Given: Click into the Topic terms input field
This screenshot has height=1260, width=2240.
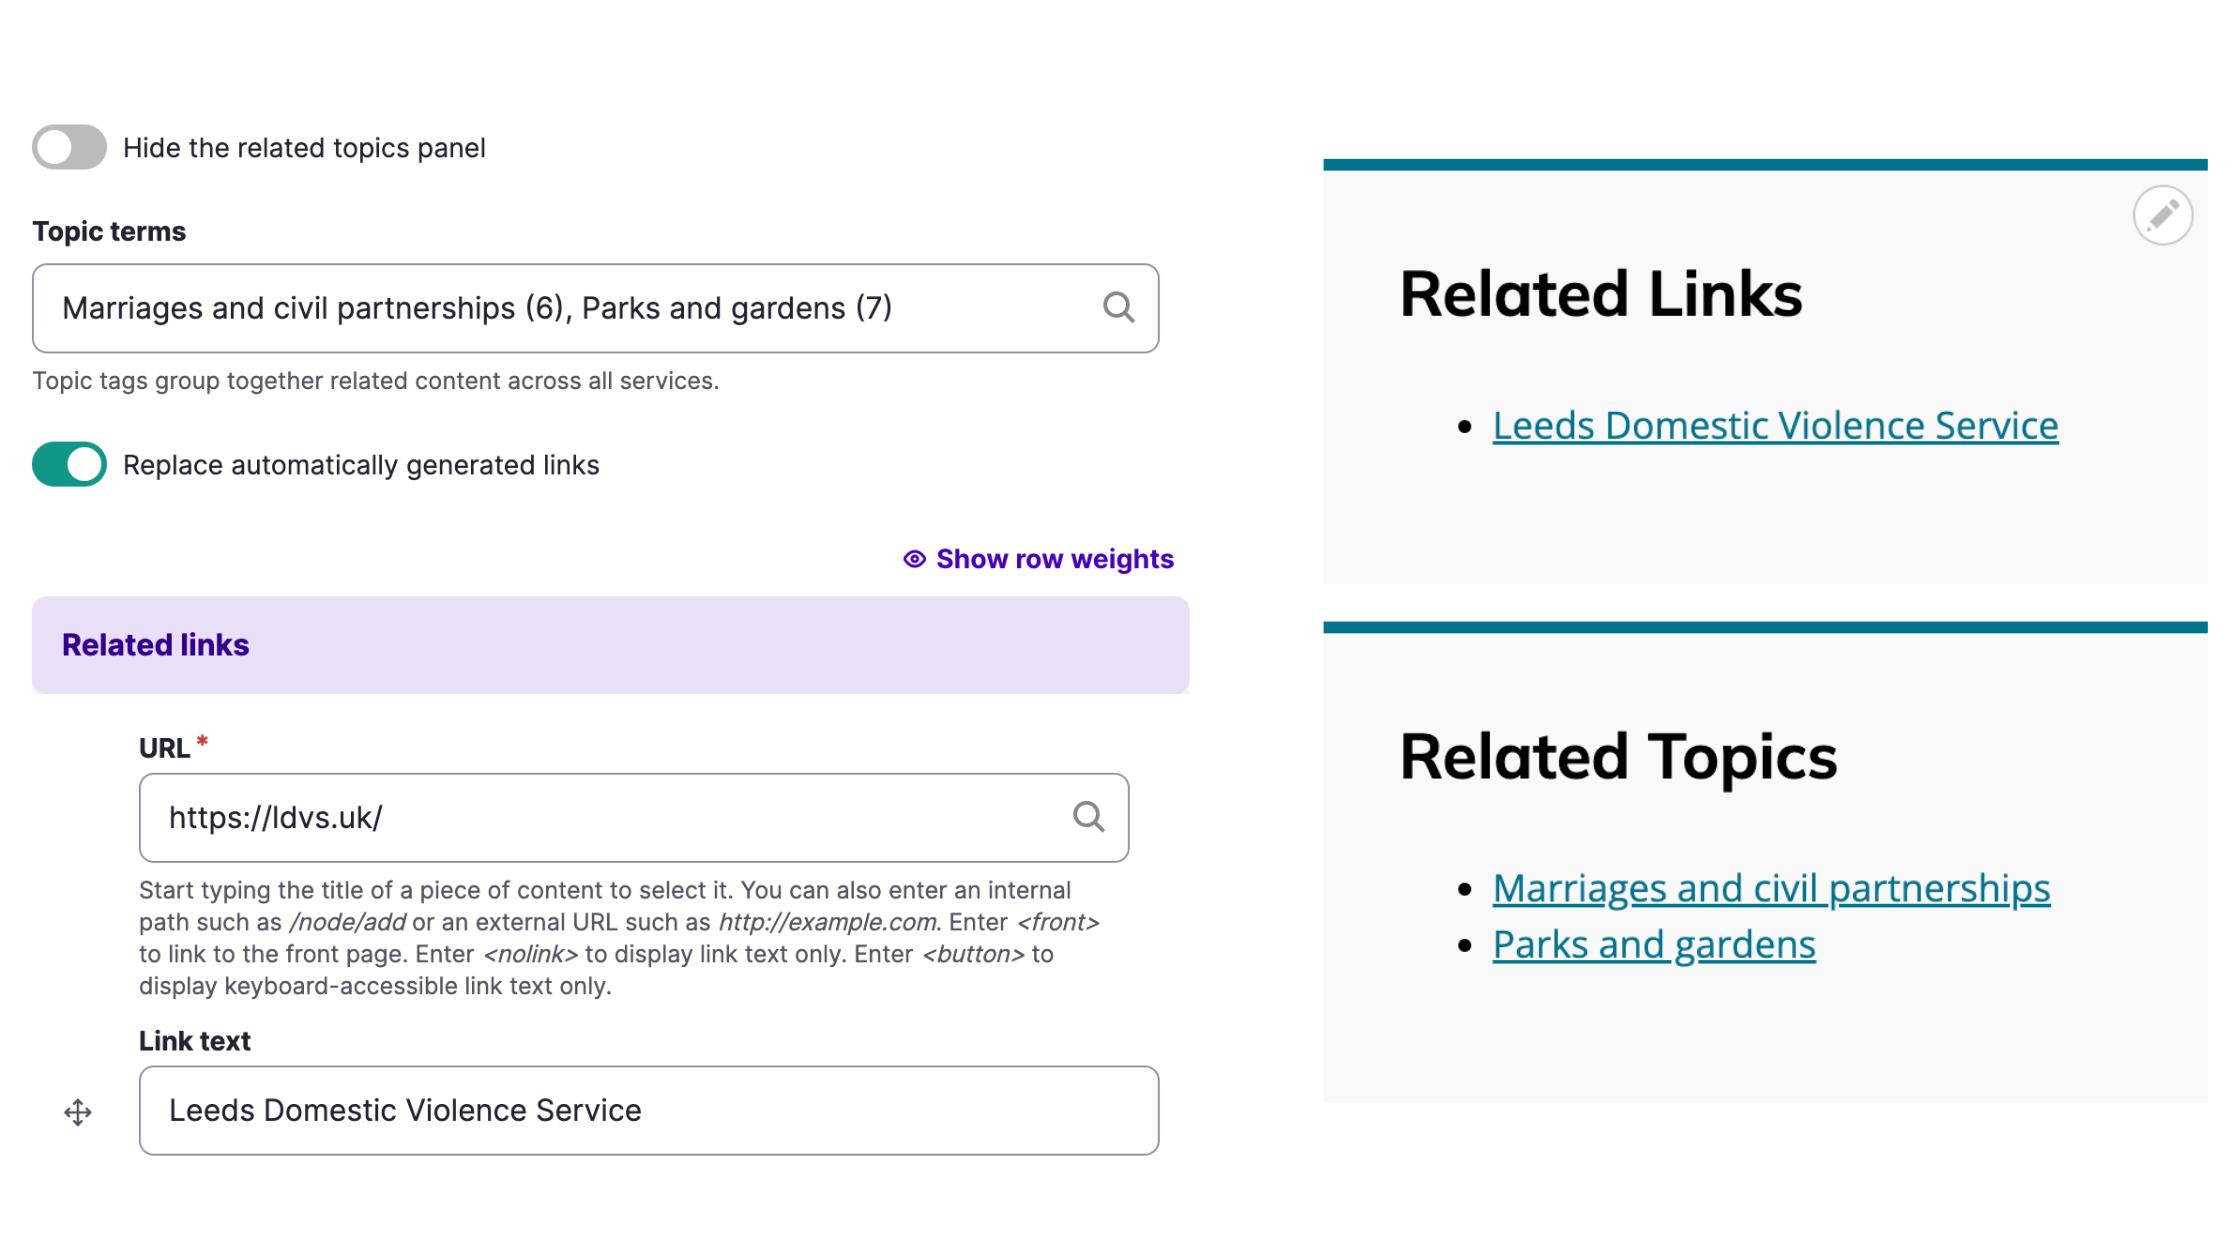Looking at the screenshot, I should (570, 308).
